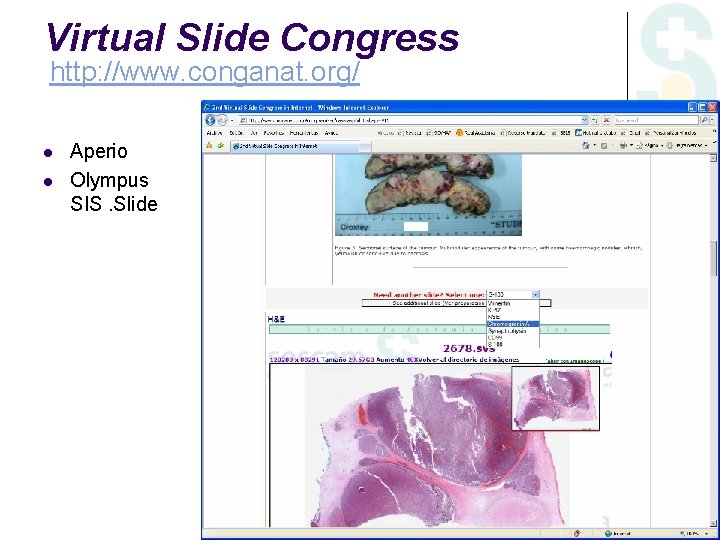Click the Internet zone indicator in status bar
720x540 pixels.
point(618,534)
